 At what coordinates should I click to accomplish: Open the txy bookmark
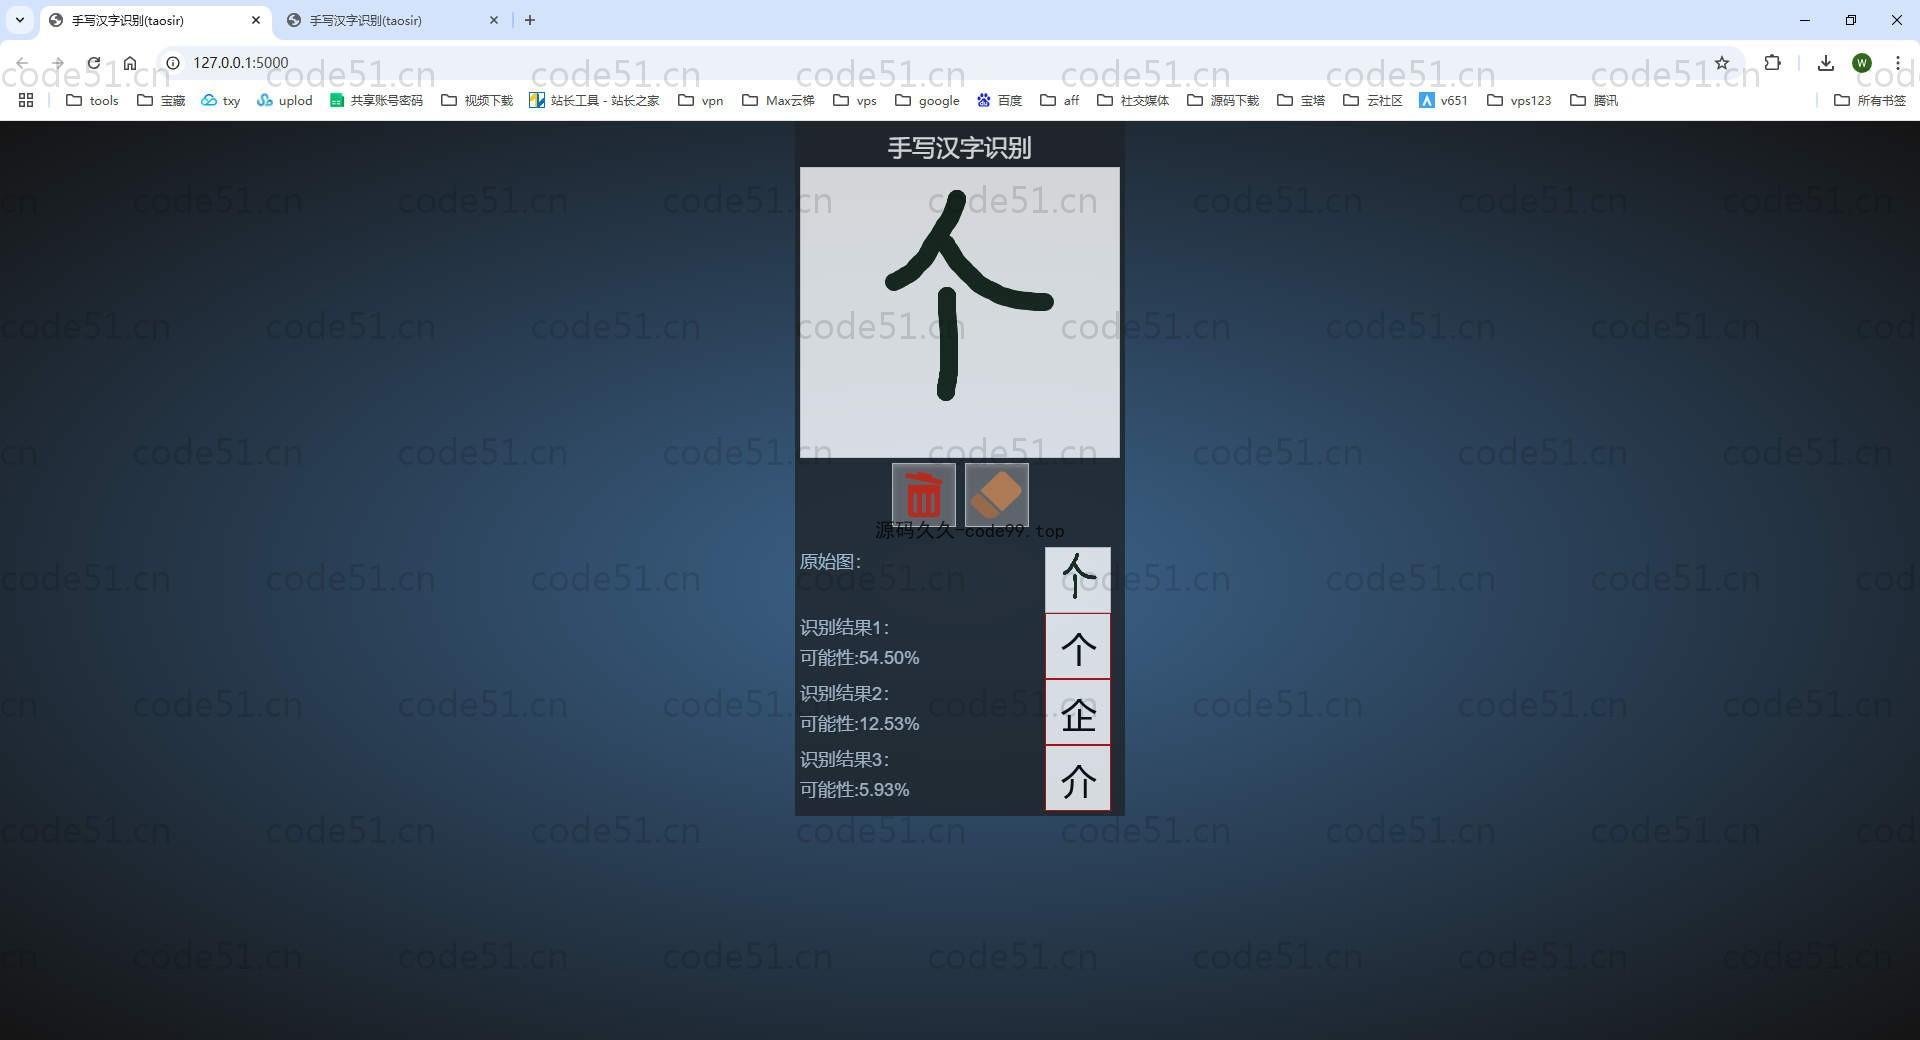click(221, 100)
